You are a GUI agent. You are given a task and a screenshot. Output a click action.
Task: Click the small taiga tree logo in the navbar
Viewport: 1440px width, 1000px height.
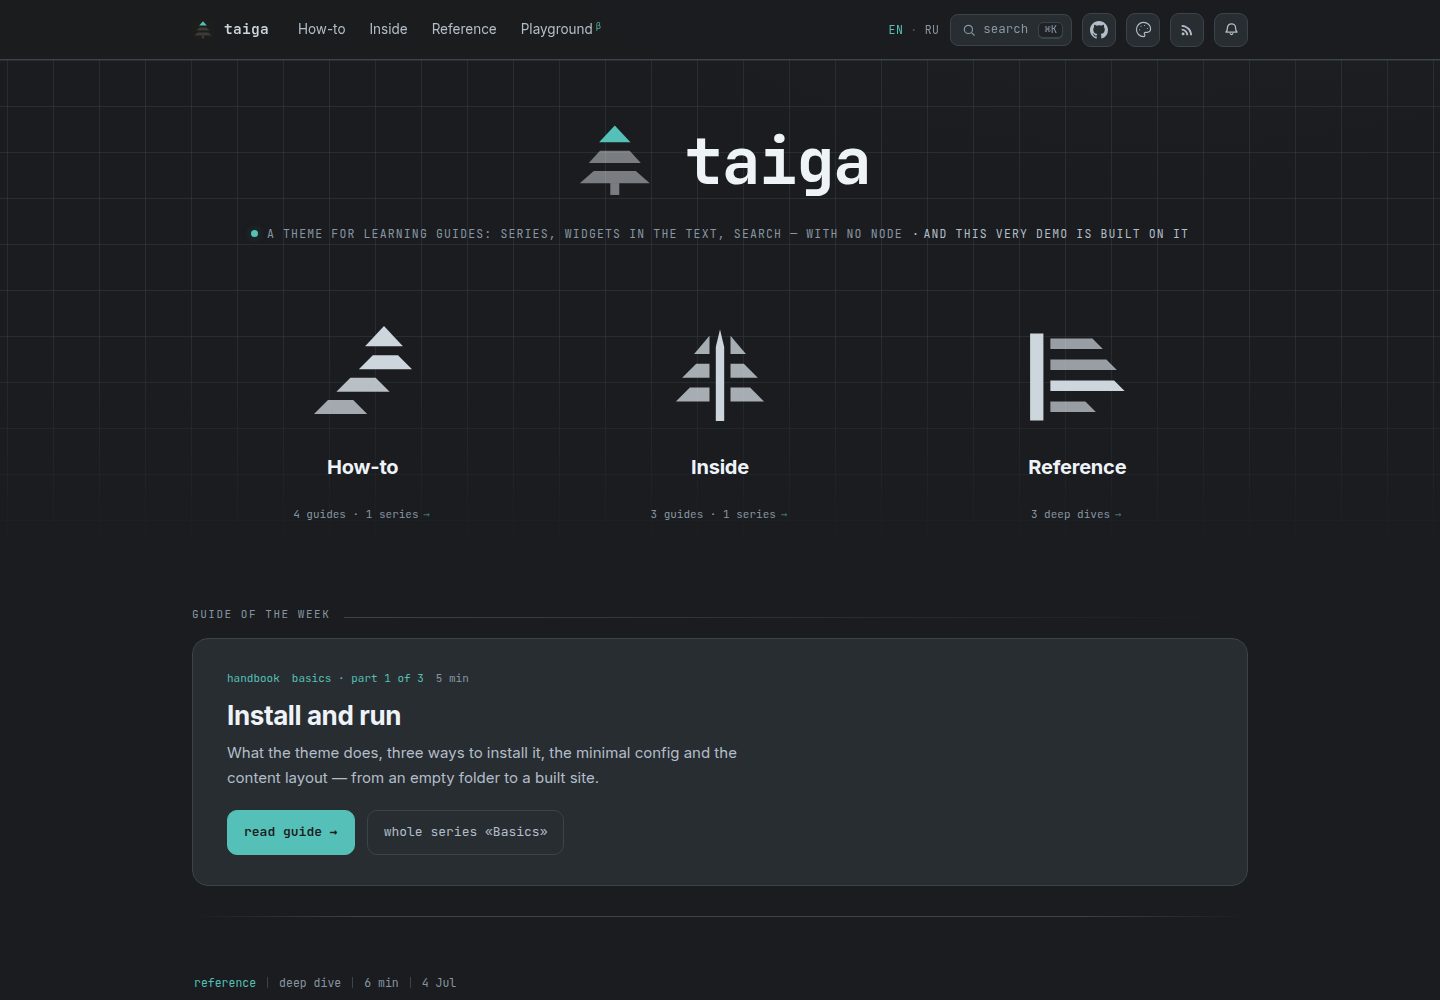pyautogui.click(x=203, y=29)
